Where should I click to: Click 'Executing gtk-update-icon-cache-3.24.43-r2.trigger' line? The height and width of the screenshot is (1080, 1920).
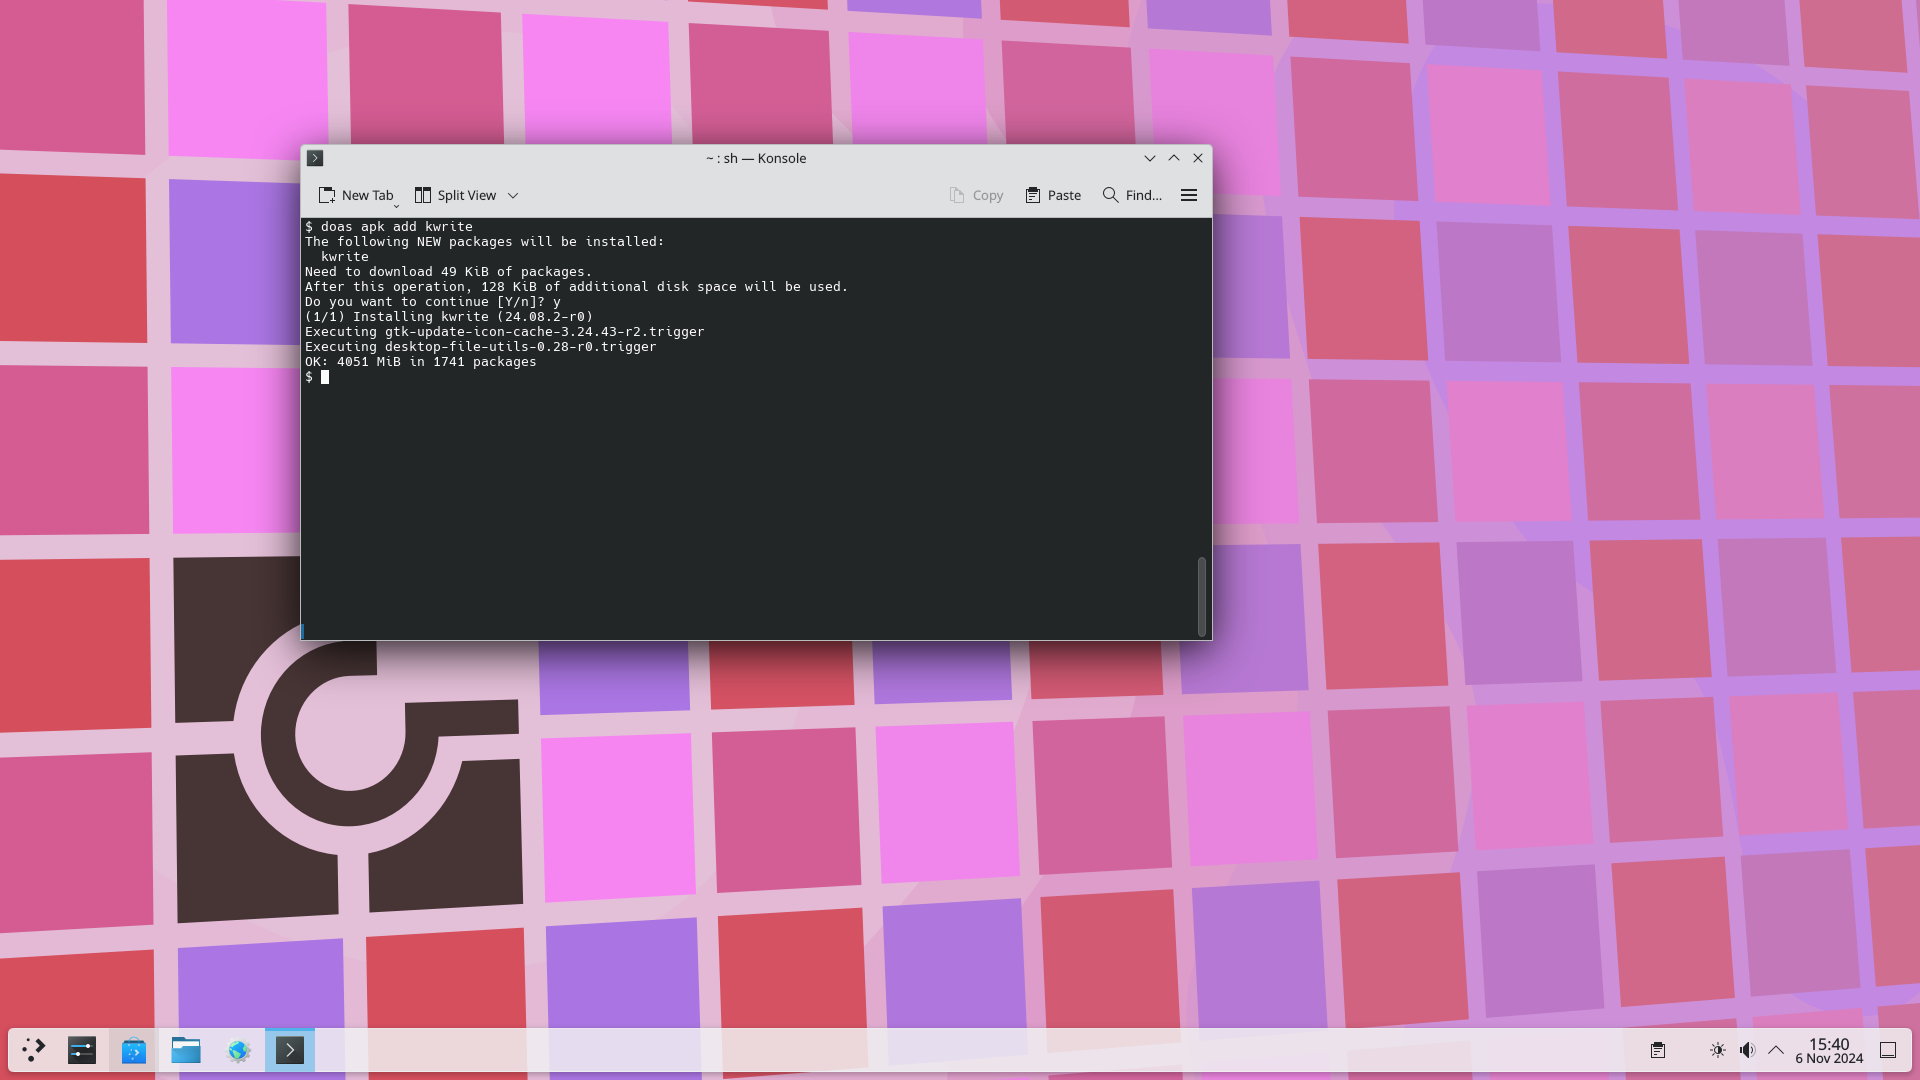(x=505, y=332)
